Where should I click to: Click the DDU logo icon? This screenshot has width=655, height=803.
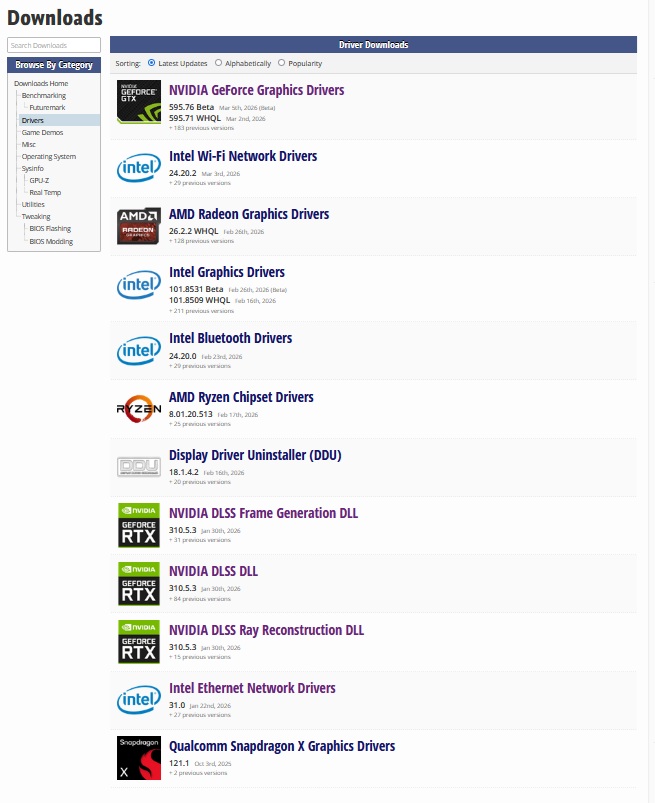coord(138,467)
